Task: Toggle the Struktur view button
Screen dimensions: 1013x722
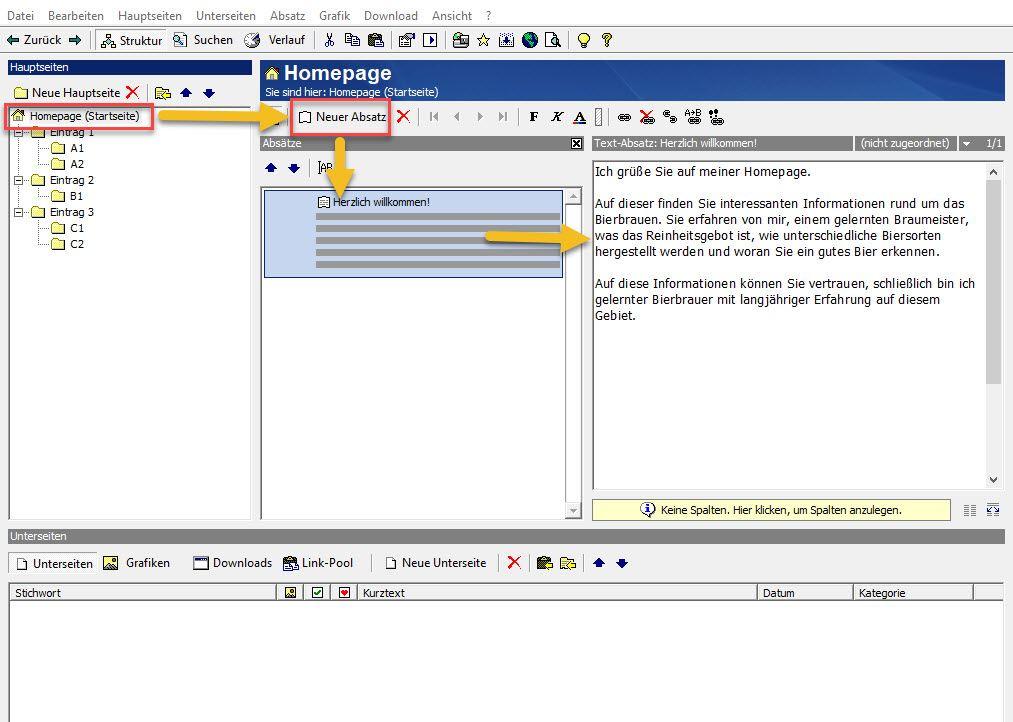Action: tap(131, 40)
